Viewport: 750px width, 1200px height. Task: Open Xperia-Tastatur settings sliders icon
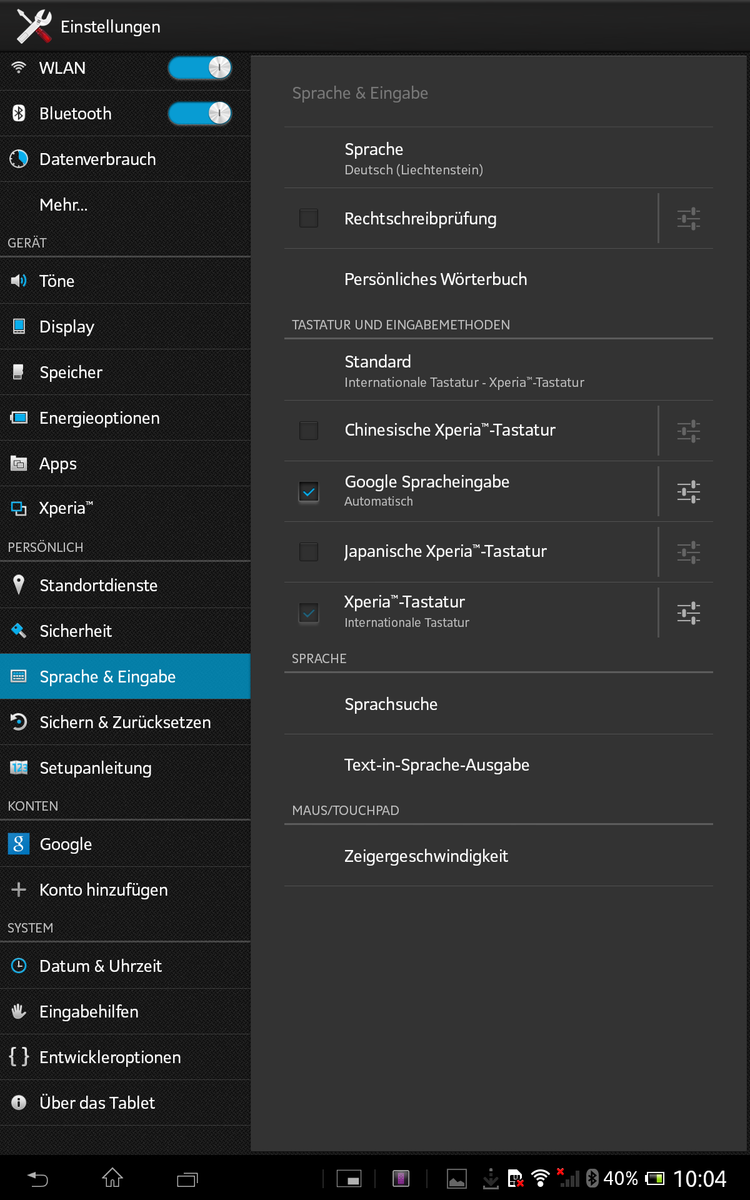tap(688, 612)
